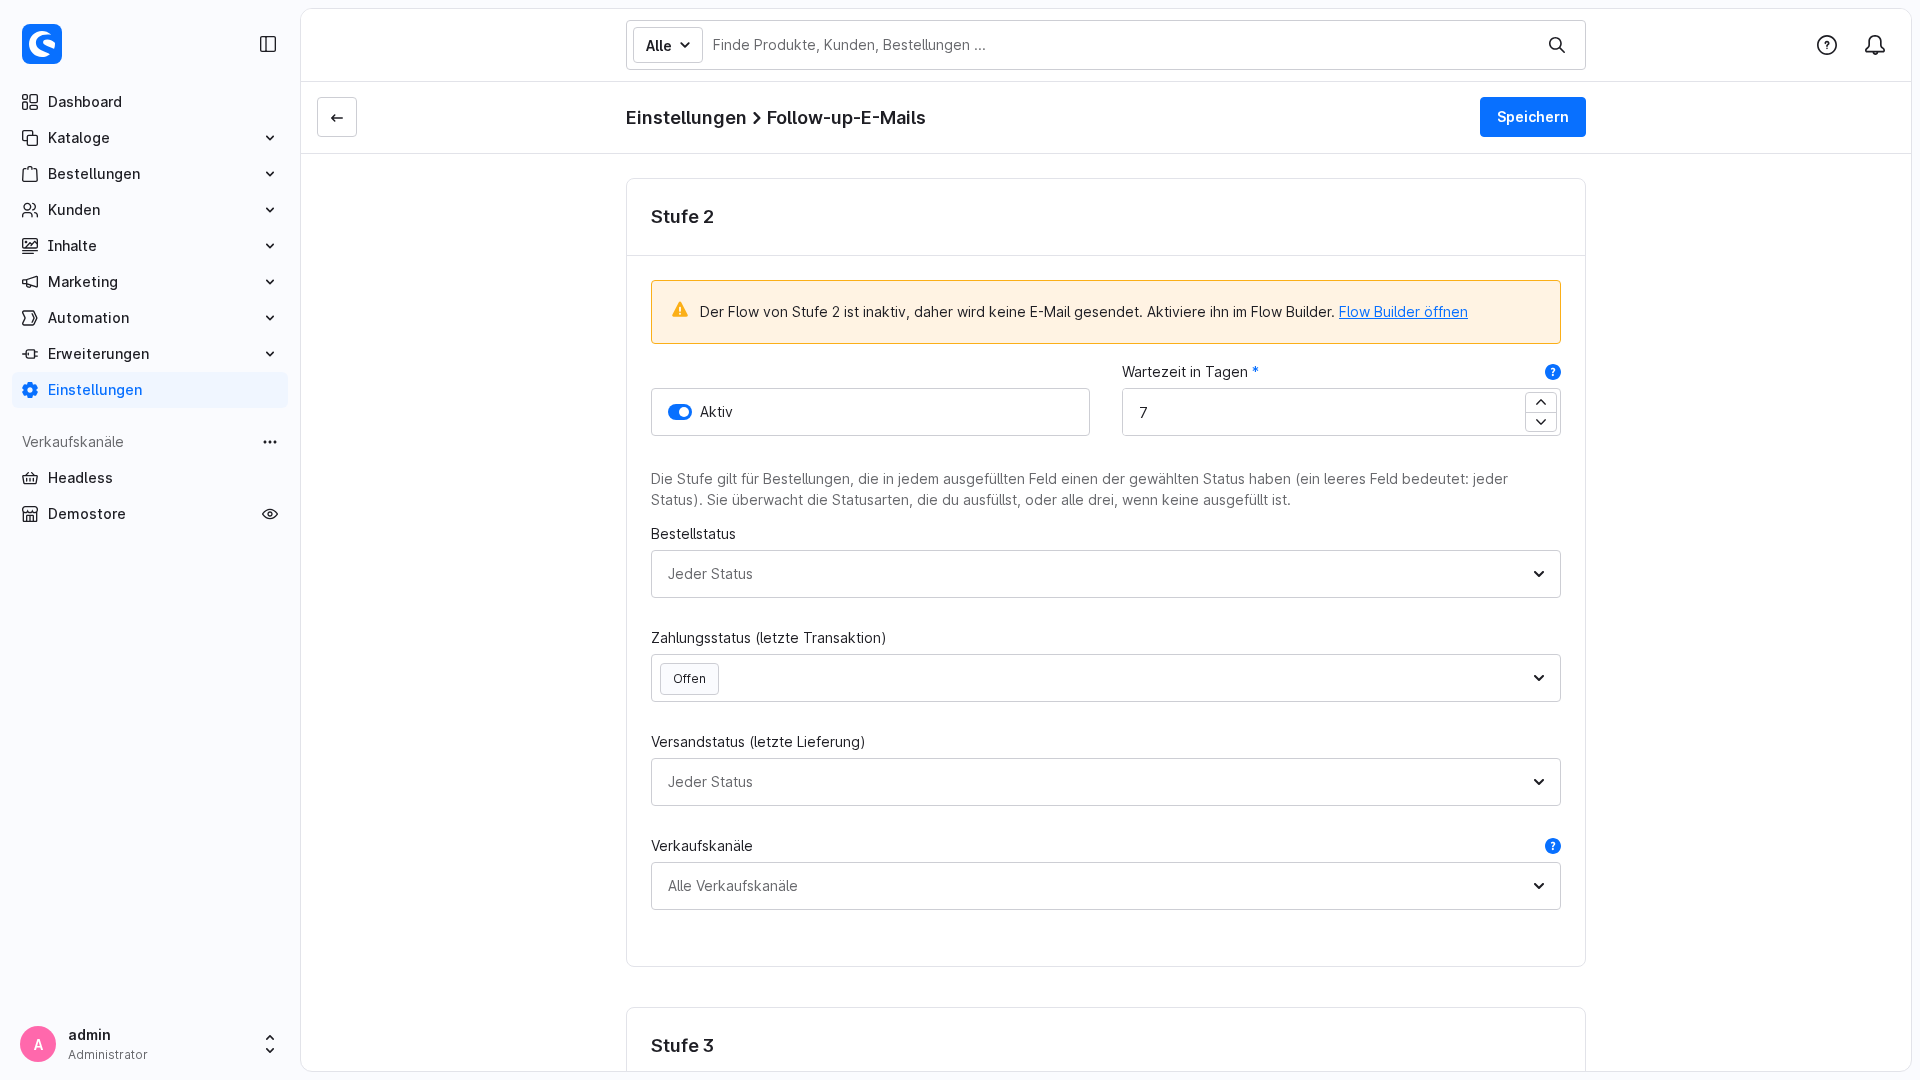
Task: Toggle Demostore visibility eye icon
Action: 270,514
